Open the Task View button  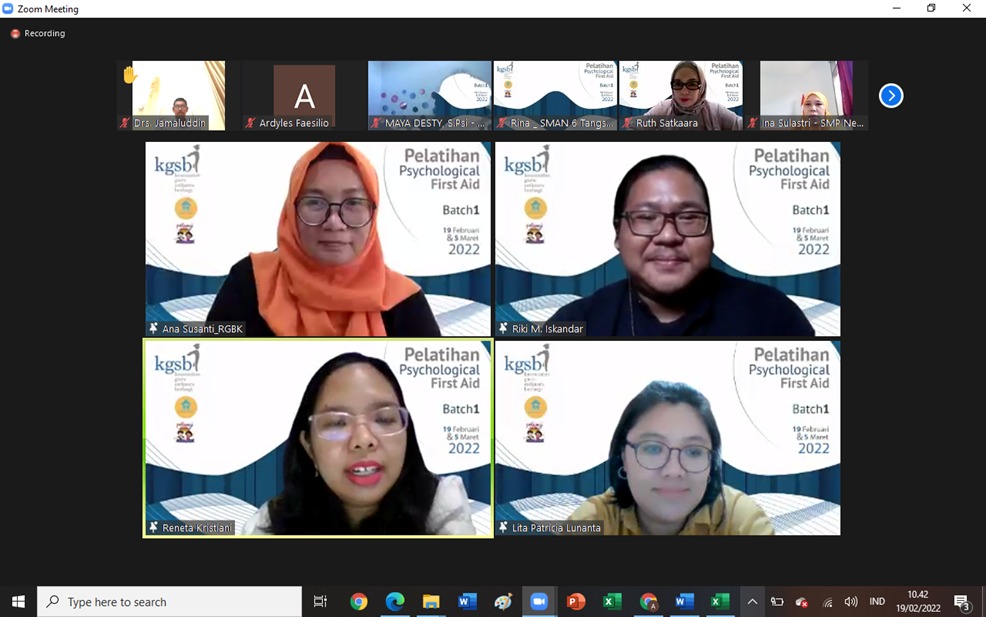(x=320, y=601)
